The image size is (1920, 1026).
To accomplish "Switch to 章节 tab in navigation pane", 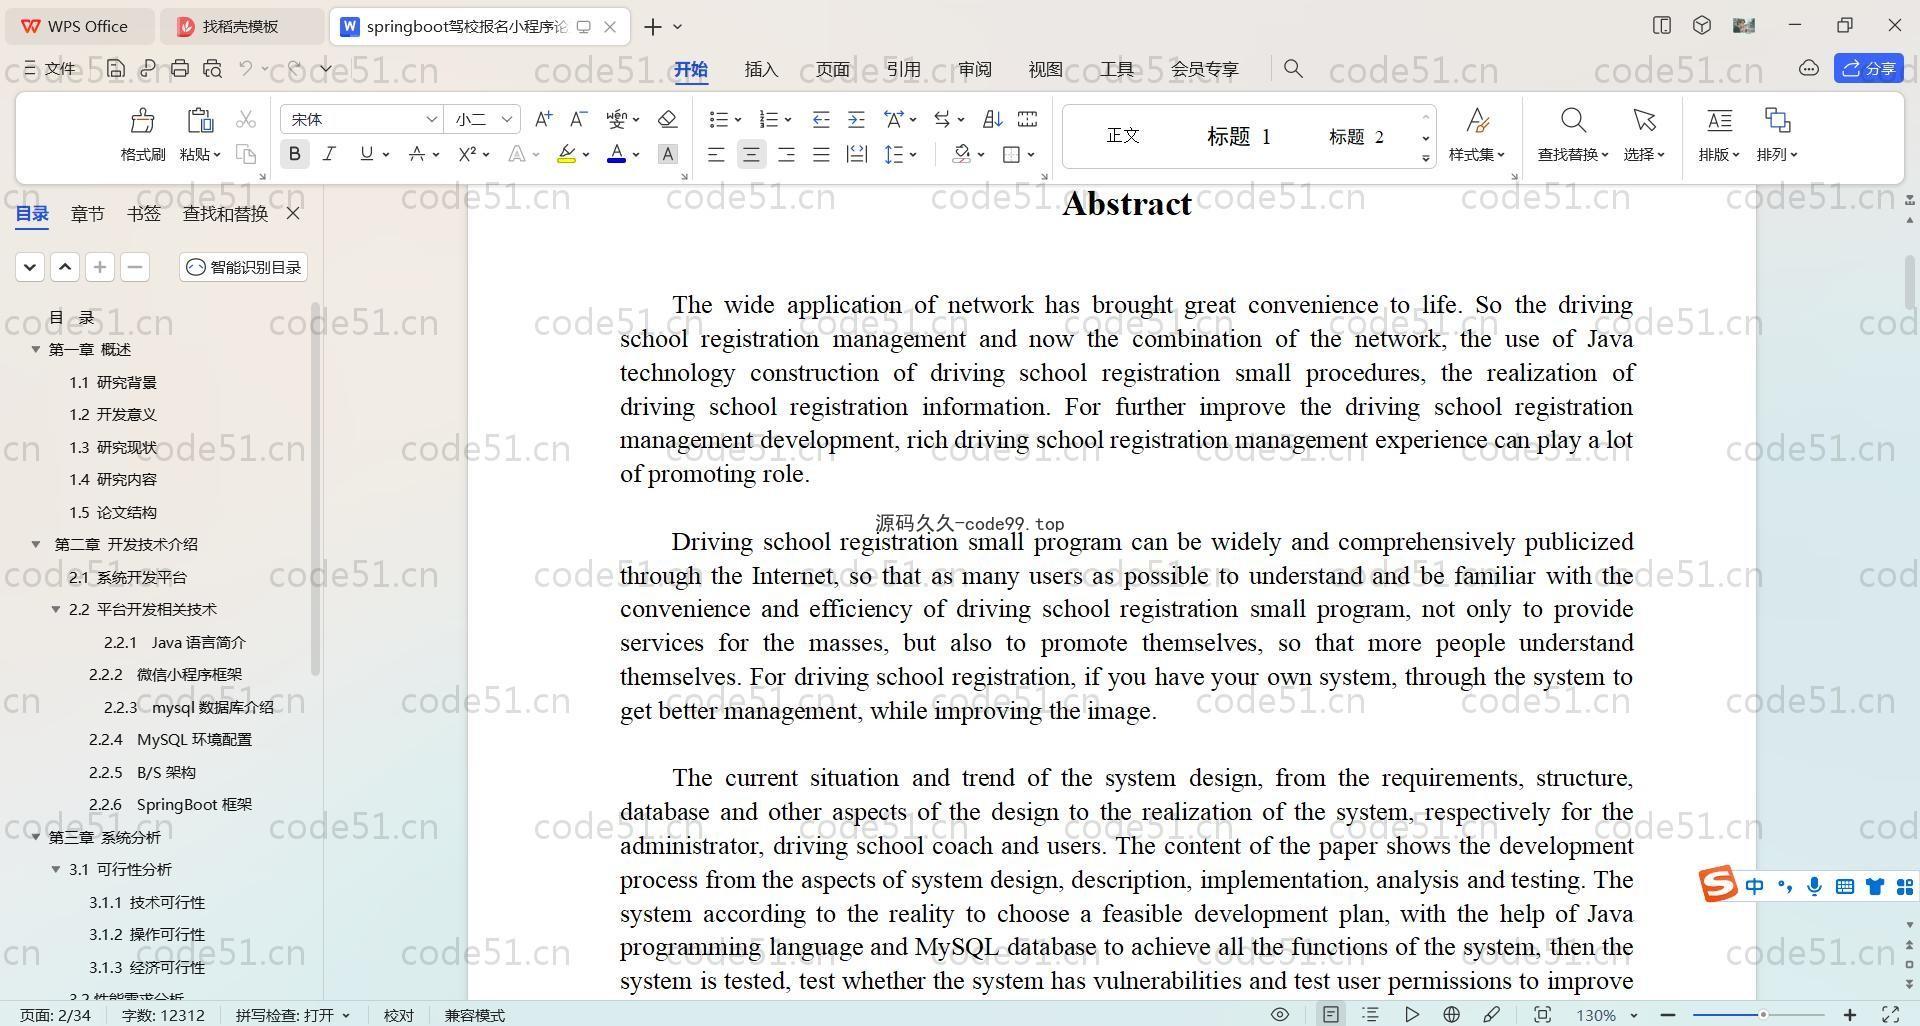I will click(87, 213).
